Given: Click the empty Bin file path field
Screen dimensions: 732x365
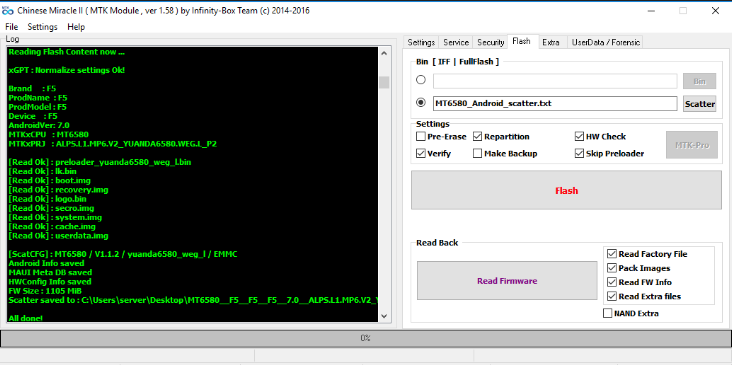Looking at the screenshot, I should (555, 81).
